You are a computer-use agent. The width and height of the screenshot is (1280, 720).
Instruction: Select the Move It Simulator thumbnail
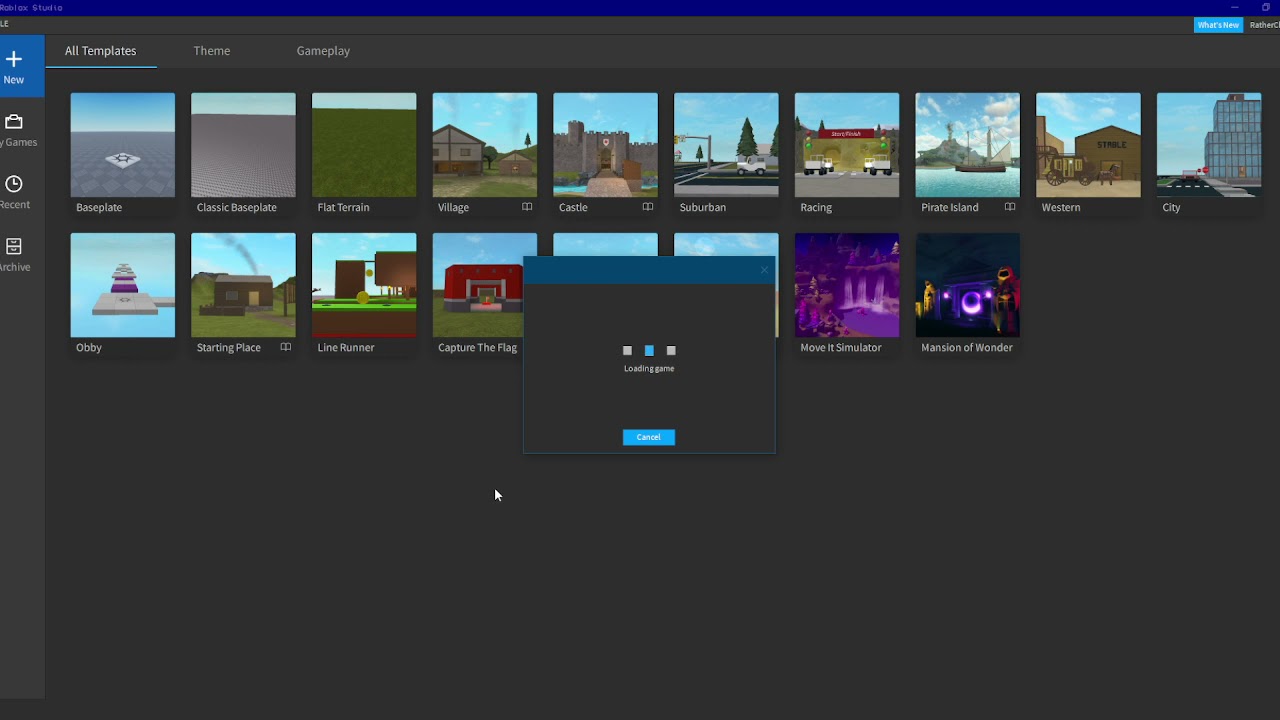click(x=847, y=285)
